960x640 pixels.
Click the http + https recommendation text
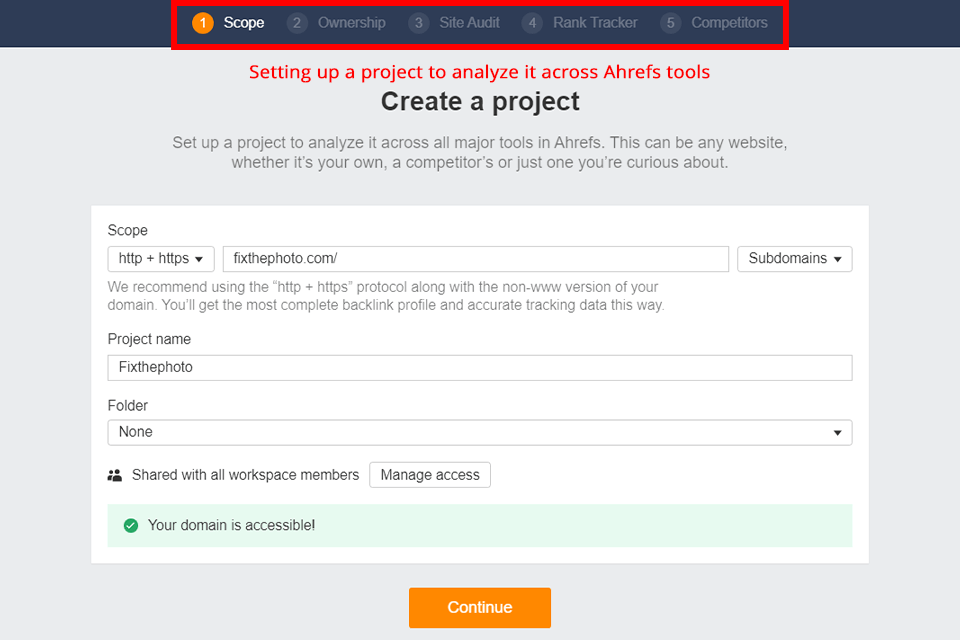[386, 296]
